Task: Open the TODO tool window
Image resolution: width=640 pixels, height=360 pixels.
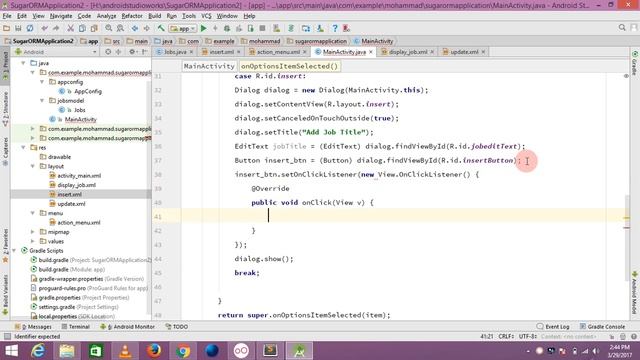Action: [x=177, y=327]
